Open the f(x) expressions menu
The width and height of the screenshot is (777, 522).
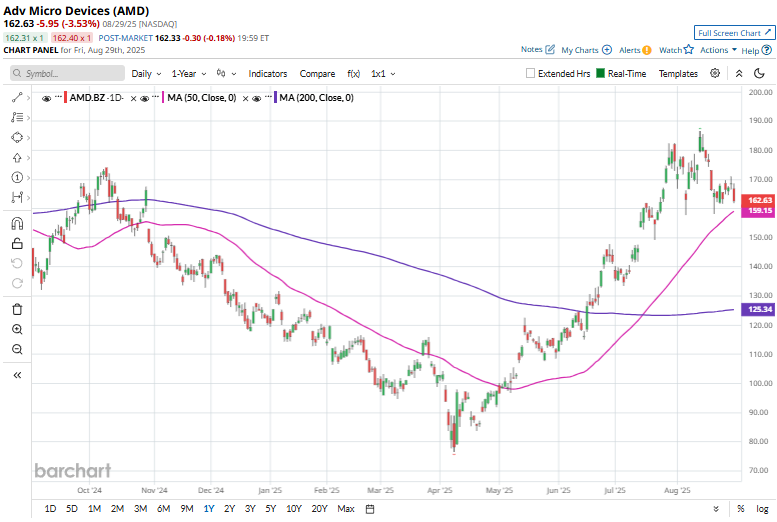pos(353,73)
